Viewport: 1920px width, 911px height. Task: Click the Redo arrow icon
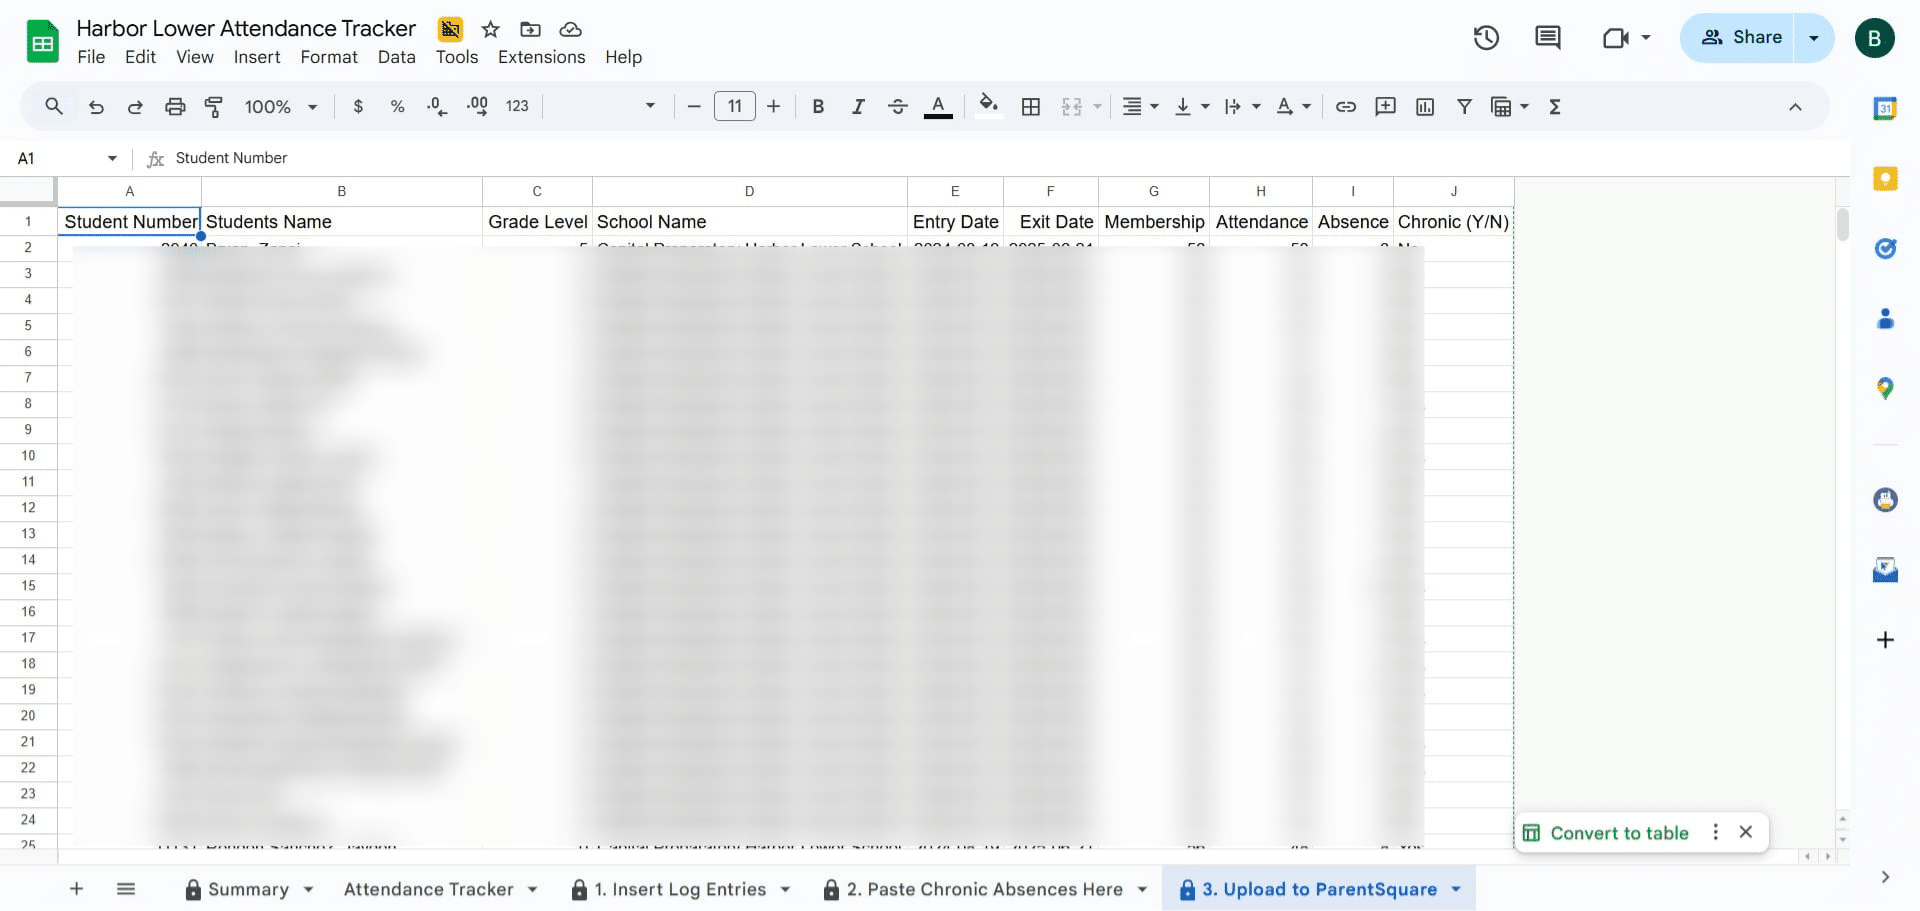[x=135, y=106]
